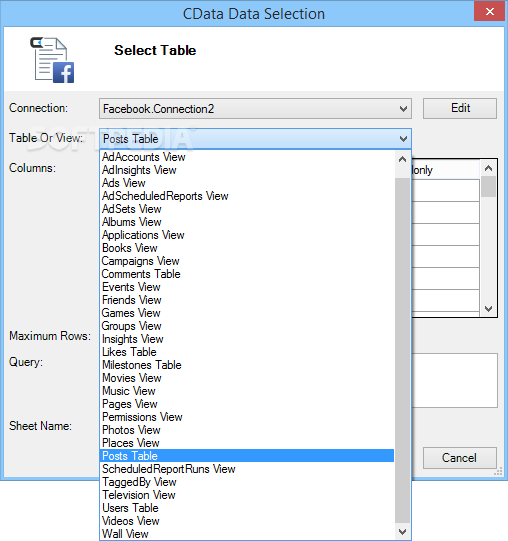Viewport: 508px width, 541px height.
Task: Pick Likes Table entry
Action: 247,352
